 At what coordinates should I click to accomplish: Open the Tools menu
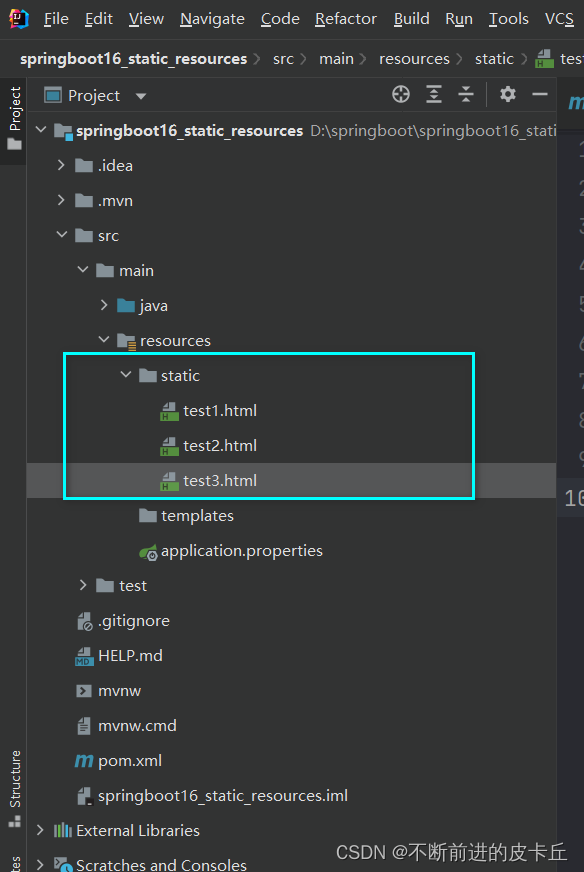[508, 19]
